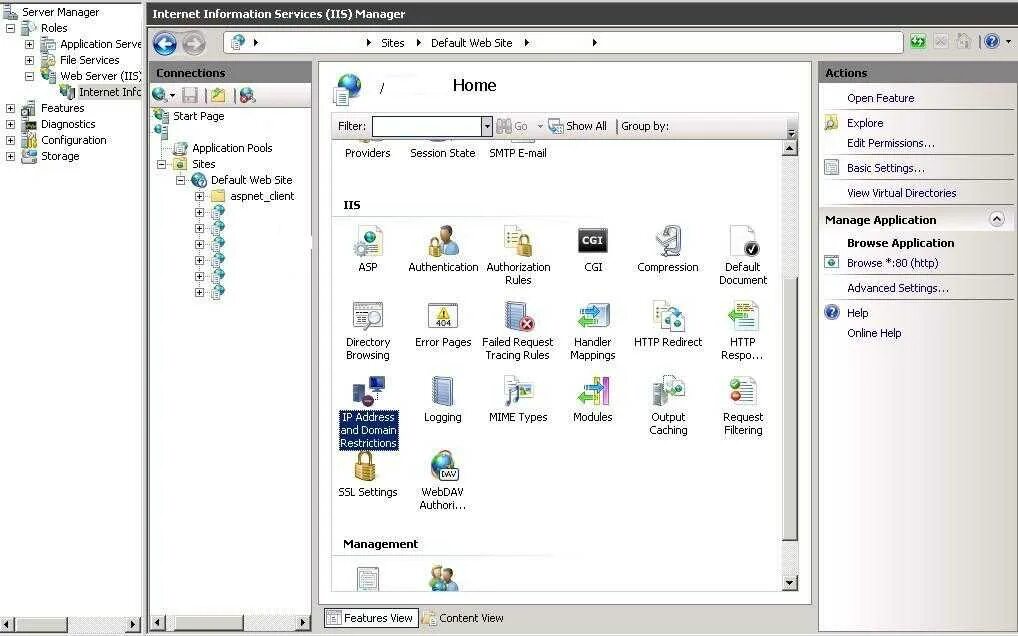Expand the Configuration tree node
Viewport: 1018px width, 636px height.
click(10, 140)
